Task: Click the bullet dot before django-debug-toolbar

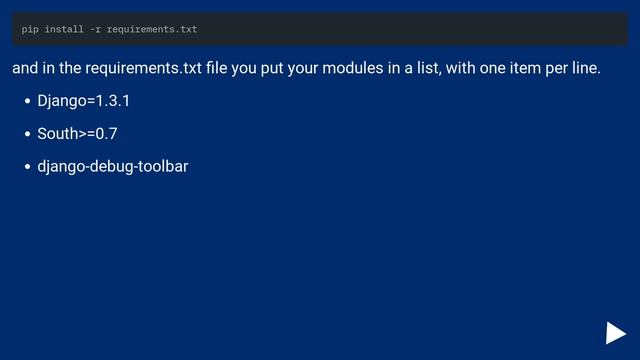Action: (27, 167)
